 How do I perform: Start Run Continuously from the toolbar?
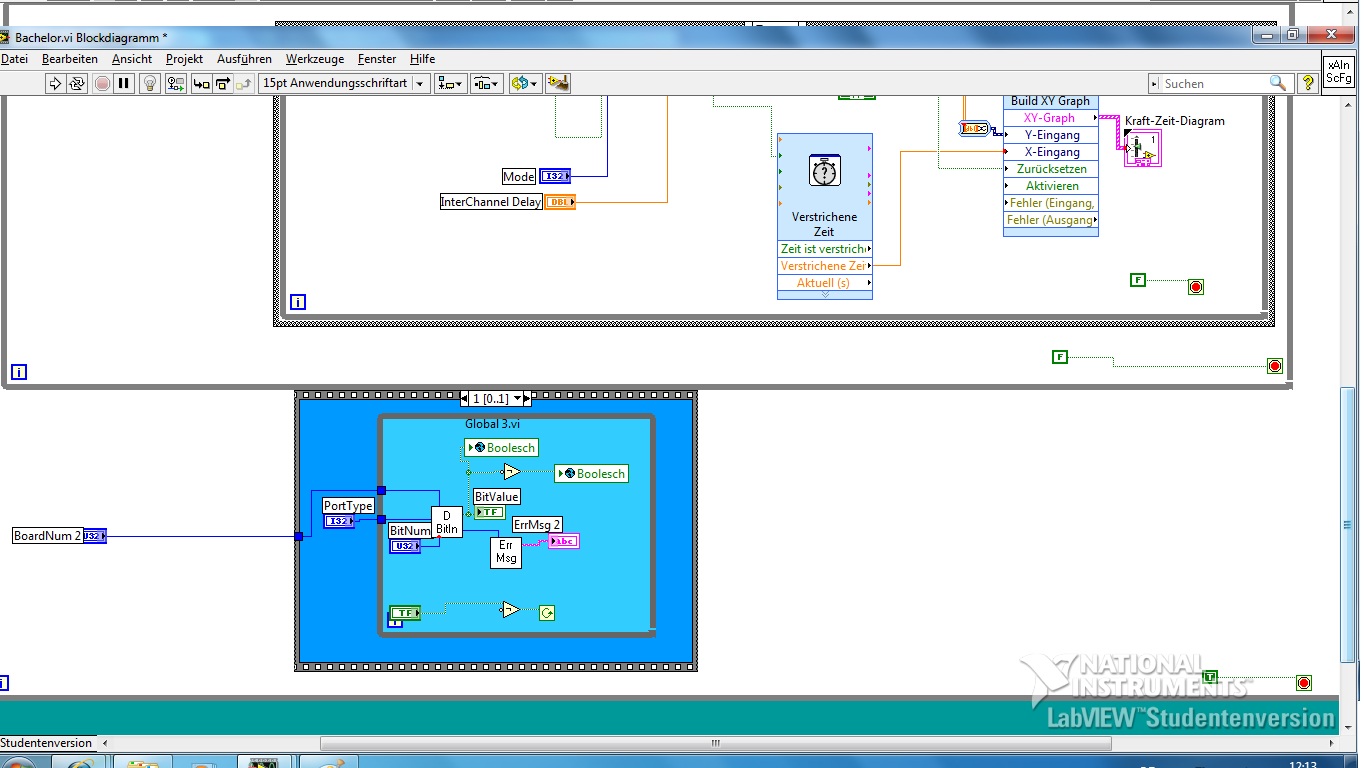point(77,83)
